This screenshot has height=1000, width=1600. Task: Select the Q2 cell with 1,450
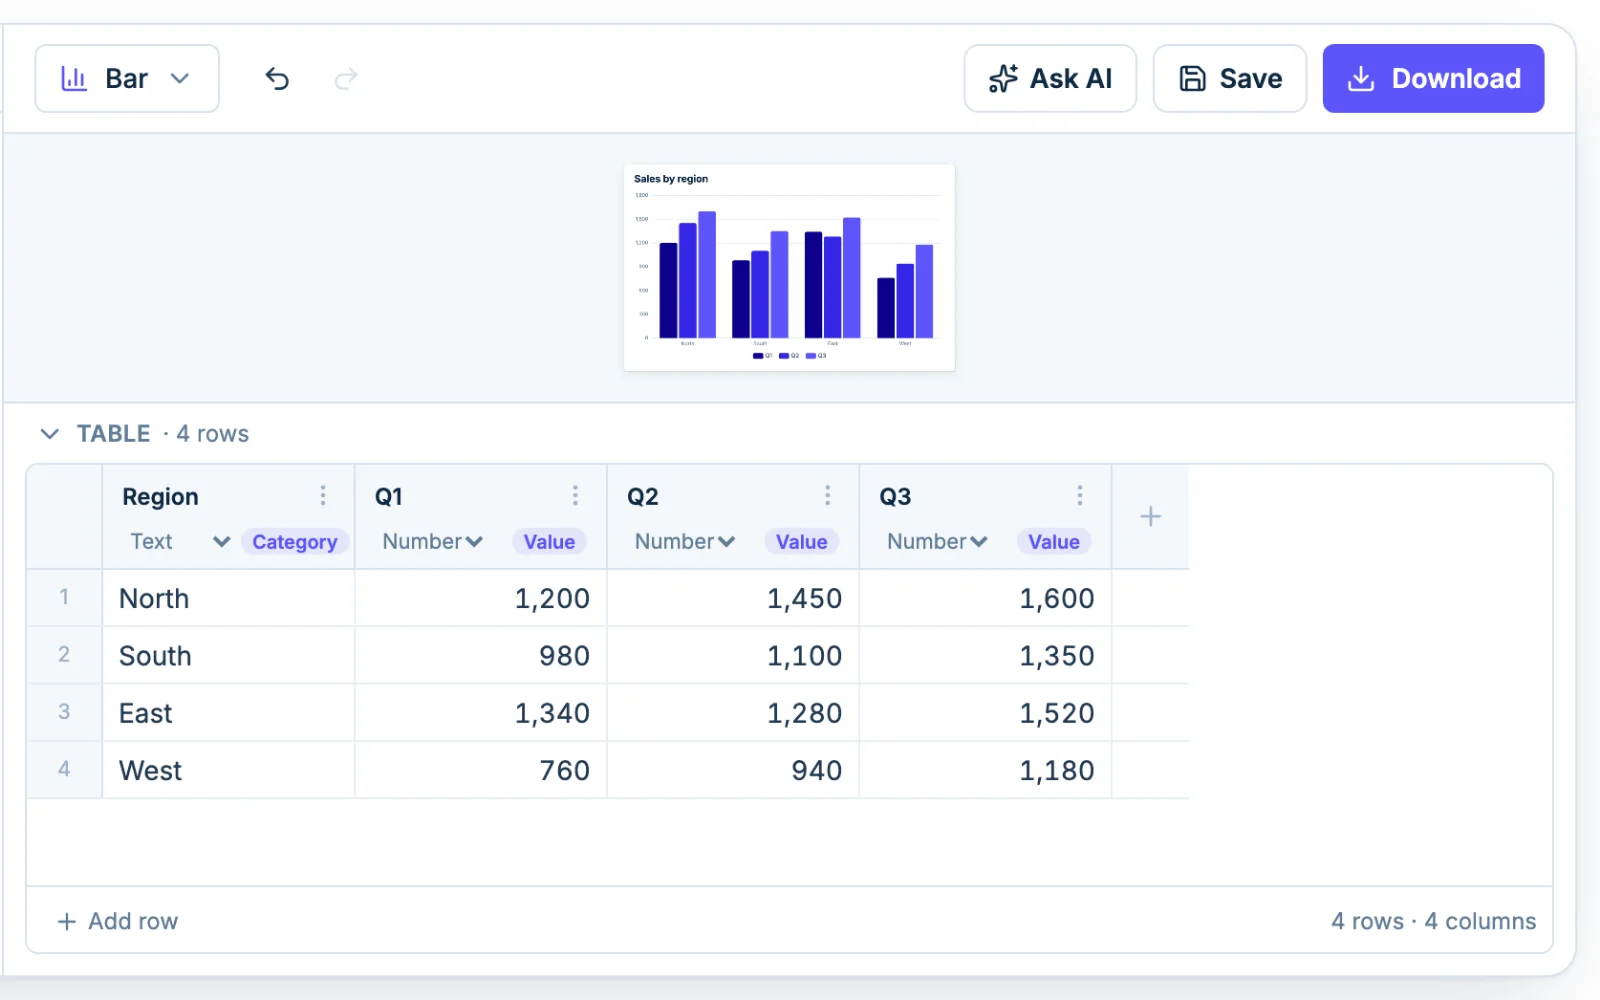733,598
